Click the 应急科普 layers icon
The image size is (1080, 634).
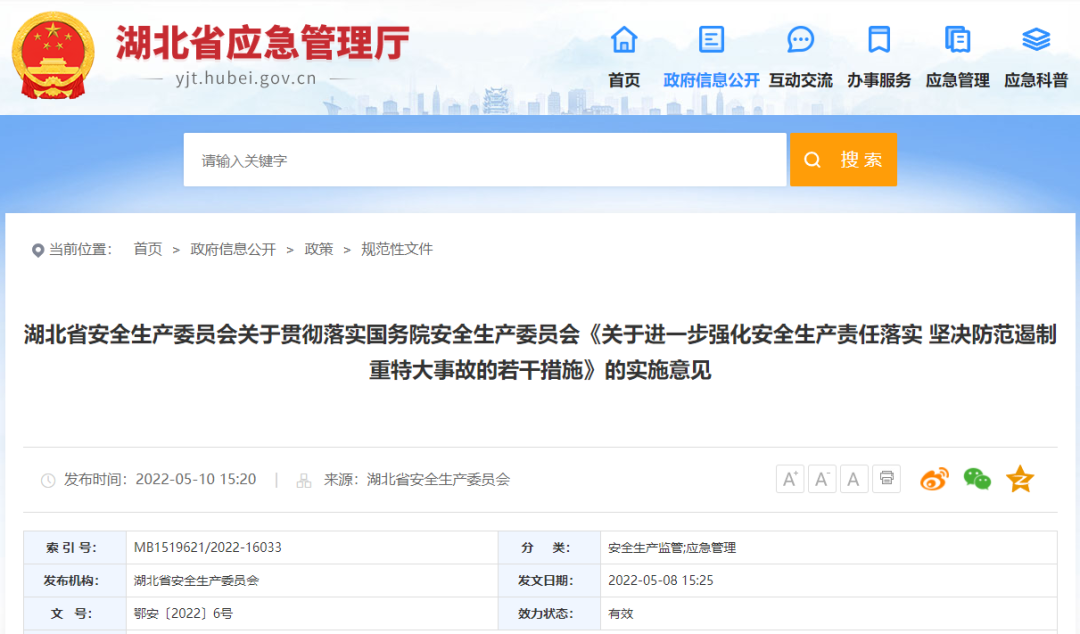[x=1036, y=40]
